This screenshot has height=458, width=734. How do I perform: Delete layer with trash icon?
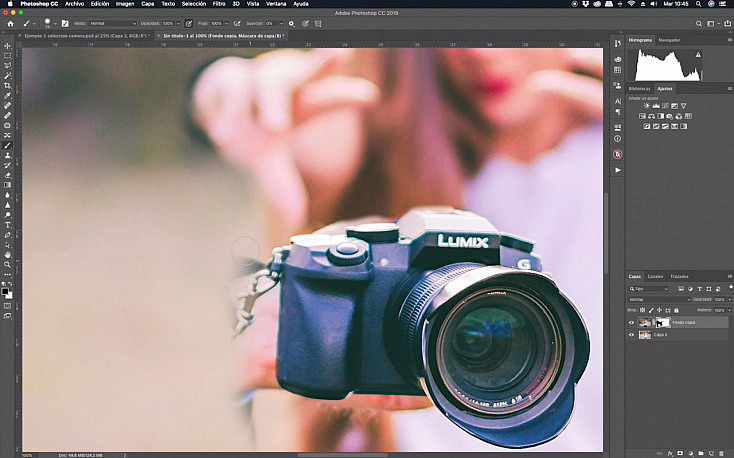(721, 453)
